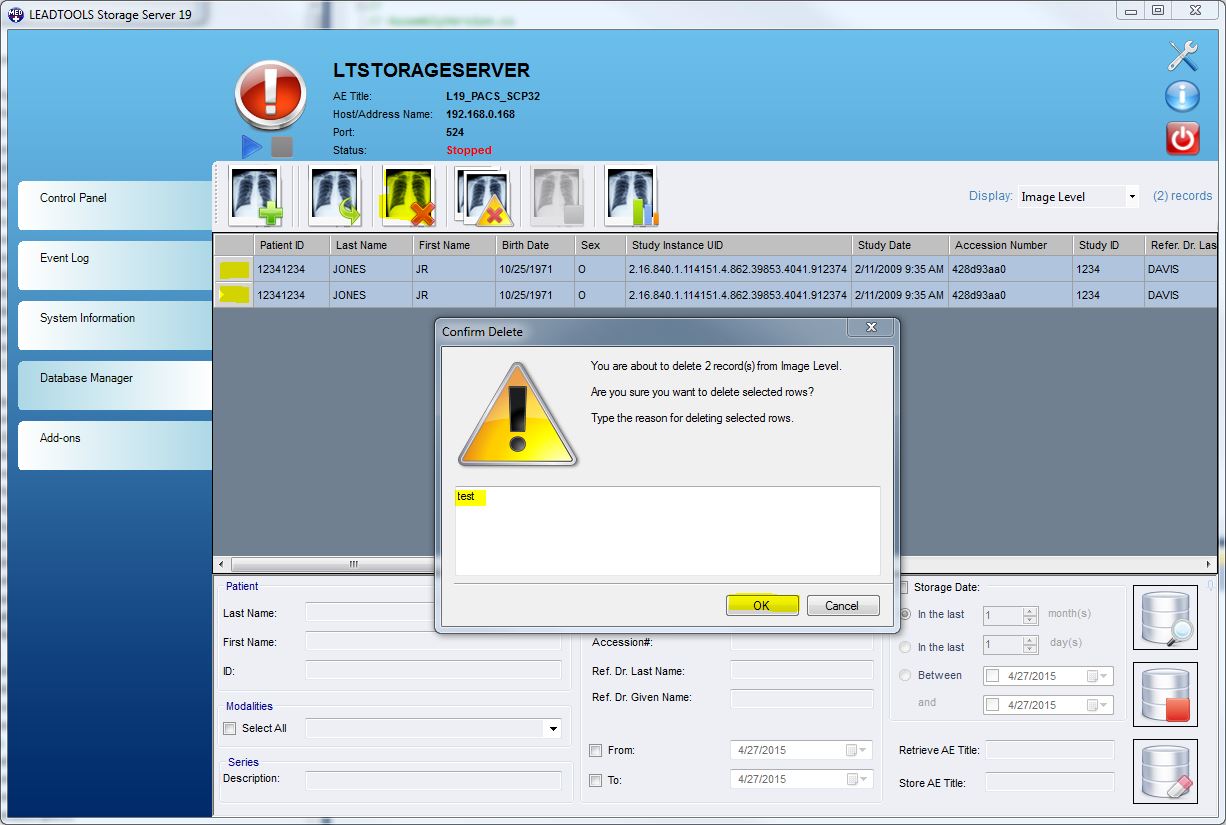Open the Between date picker dropdown

[x=1099, y=676]
